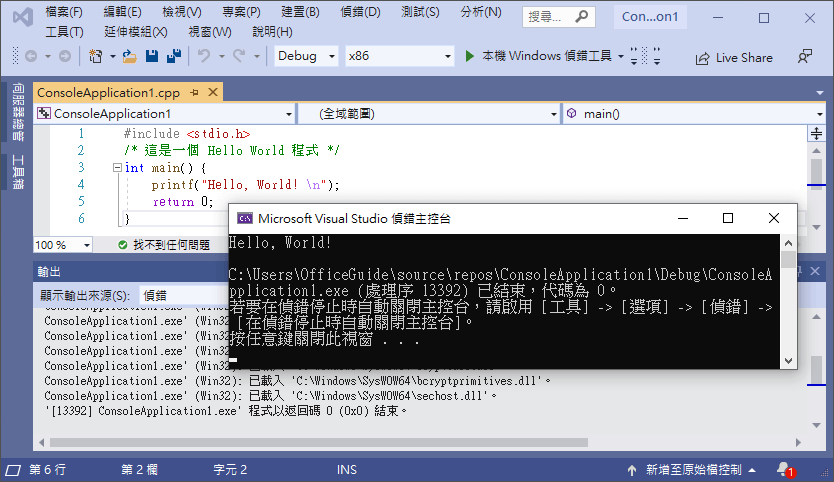Click the 找不到任何問題 green check icon
Image resolution: width=834 pixels, height=482 pixels.
[x=123, y=245]
